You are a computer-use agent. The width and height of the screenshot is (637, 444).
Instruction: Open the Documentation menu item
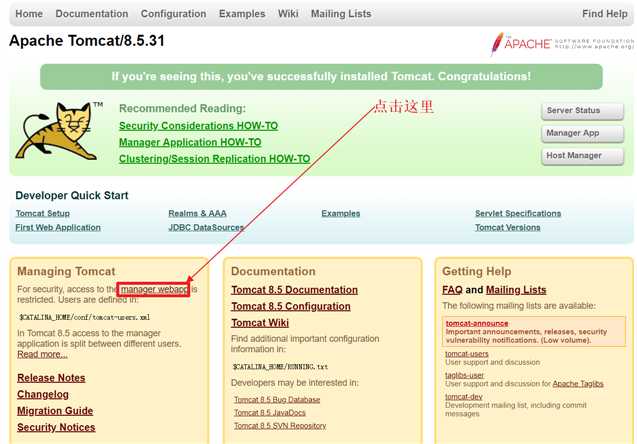click(x=92, y=14)
